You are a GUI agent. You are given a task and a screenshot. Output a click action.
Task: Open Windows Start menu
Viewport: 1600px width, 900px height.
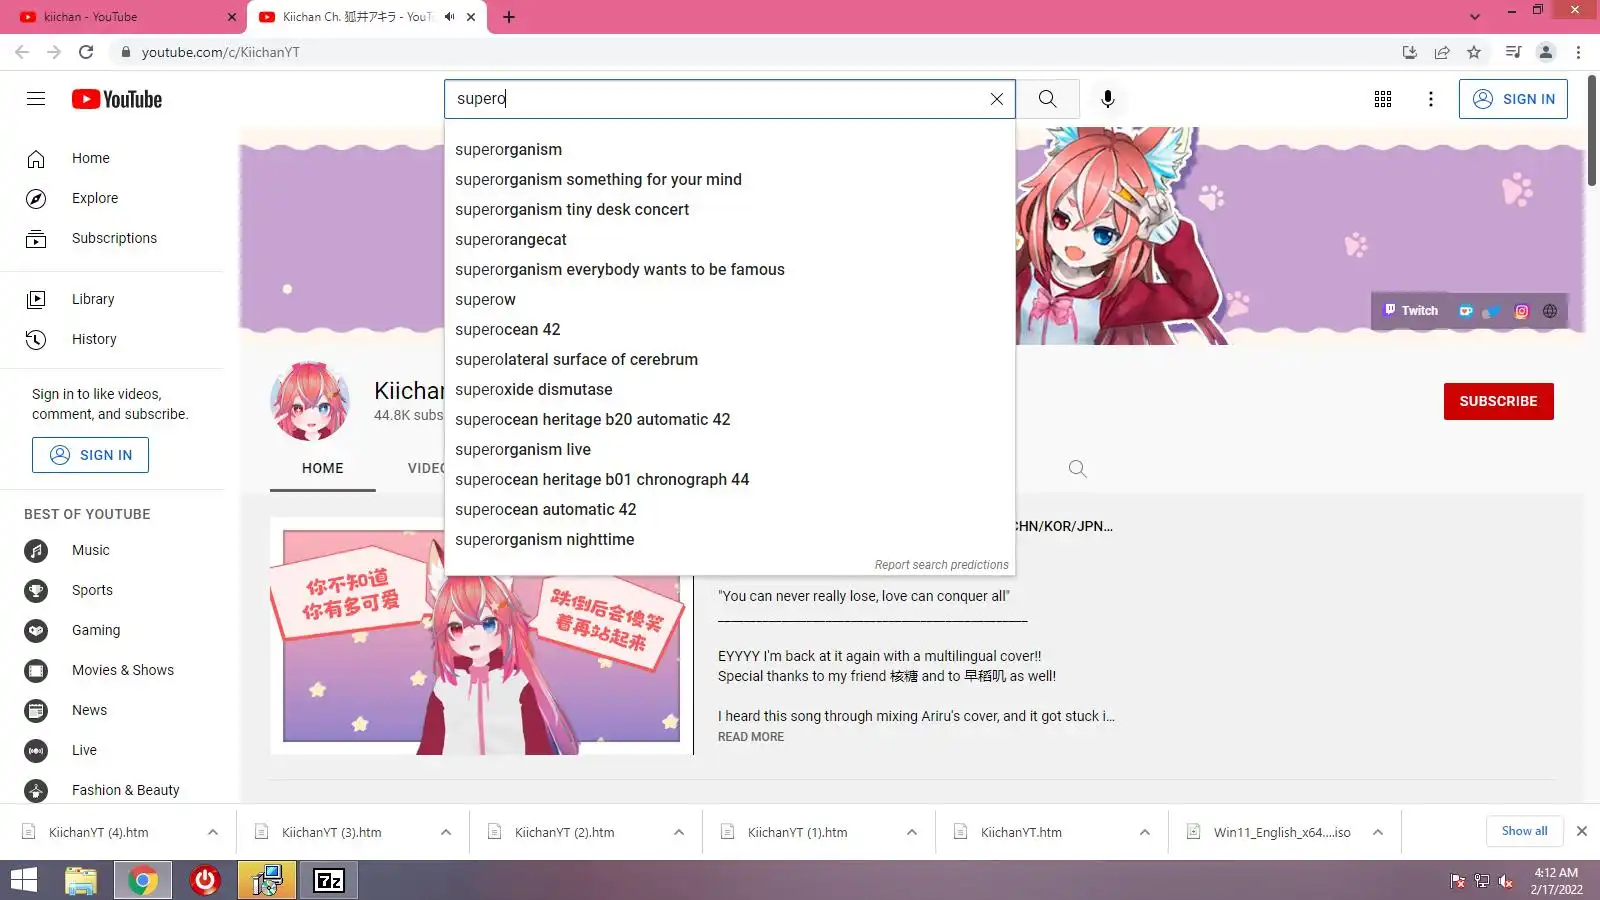[24, 880]
